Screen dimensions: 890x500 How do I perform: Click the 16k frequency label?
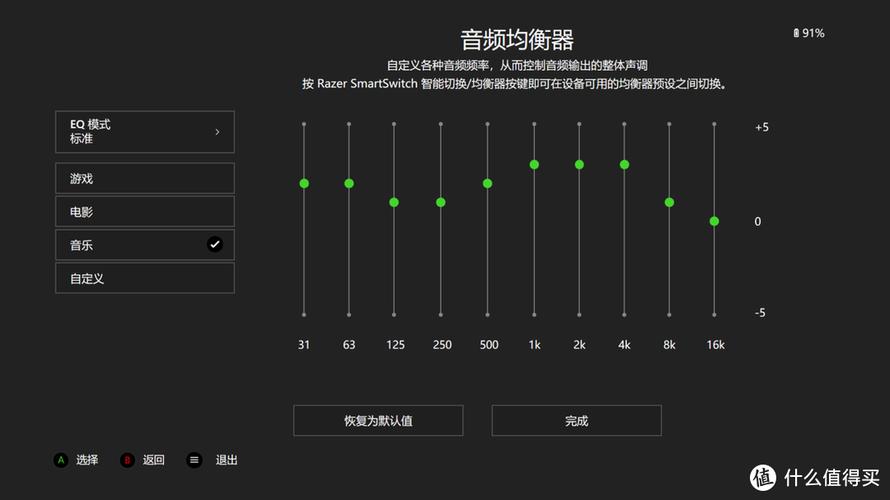pyautogui.click(x=715, y=344)
